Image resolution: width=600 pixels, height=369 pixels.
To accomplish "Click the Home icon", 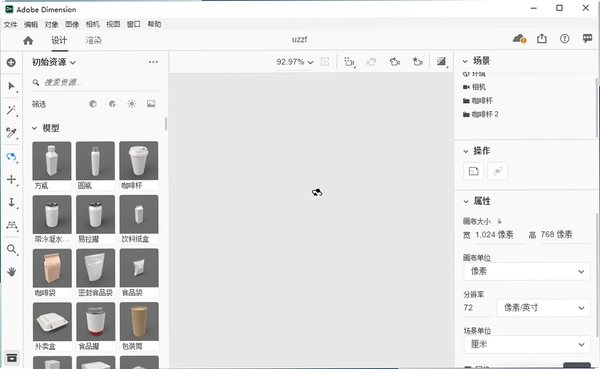I will click(28, 40).
